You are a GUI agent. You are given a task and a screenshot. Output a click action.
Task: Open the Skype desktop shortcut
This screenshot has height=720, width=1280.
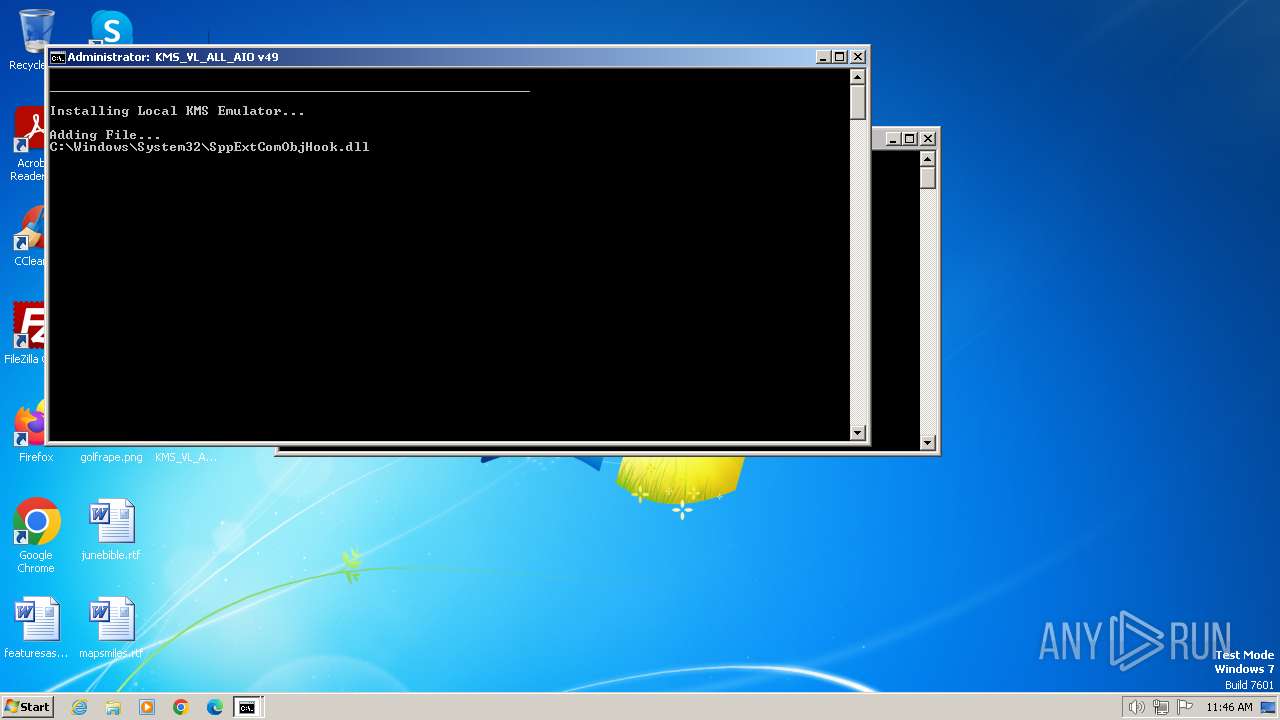click(111, 28)
